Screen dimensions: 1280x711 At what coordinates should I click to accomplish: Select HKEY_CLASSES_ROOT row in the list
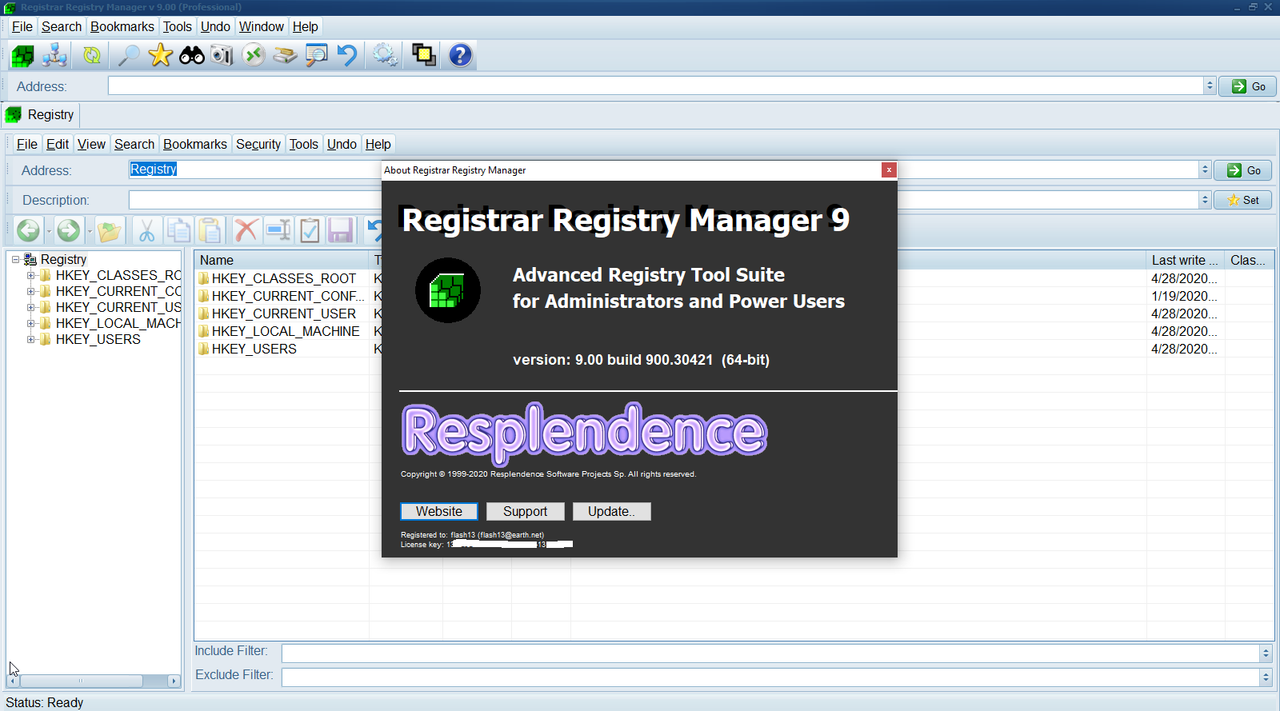click(x=734, y=278)
